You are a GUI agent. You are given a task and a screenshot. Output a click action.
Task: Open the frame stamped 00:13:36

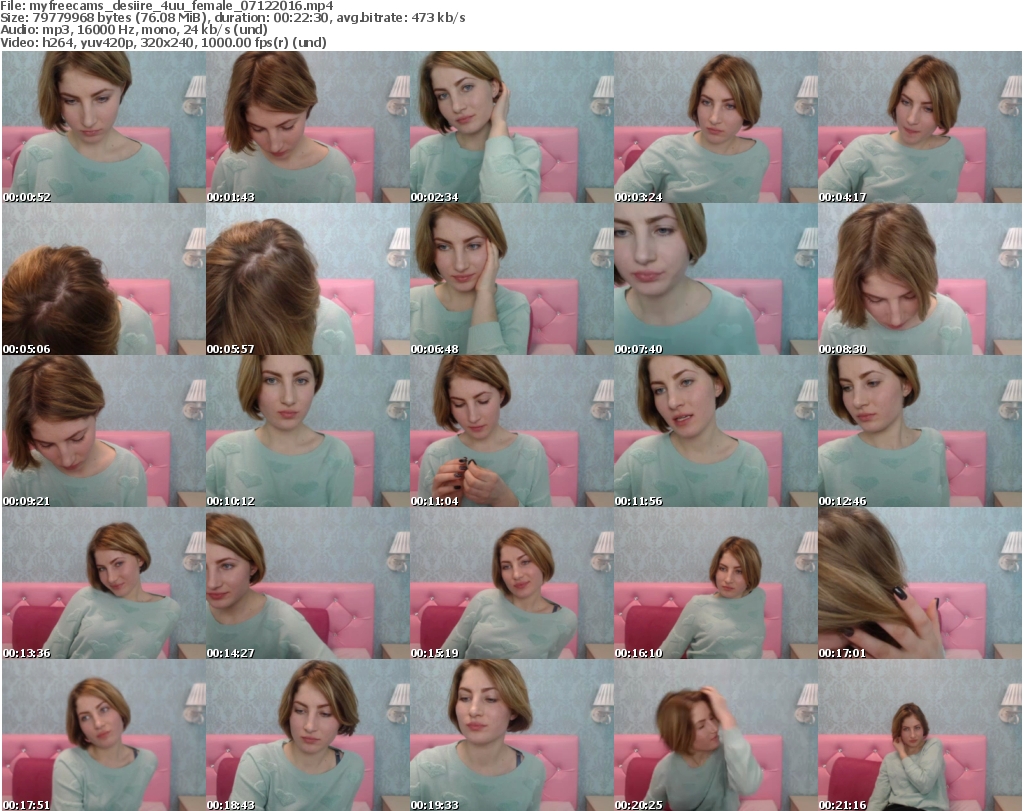pos(103,583)
